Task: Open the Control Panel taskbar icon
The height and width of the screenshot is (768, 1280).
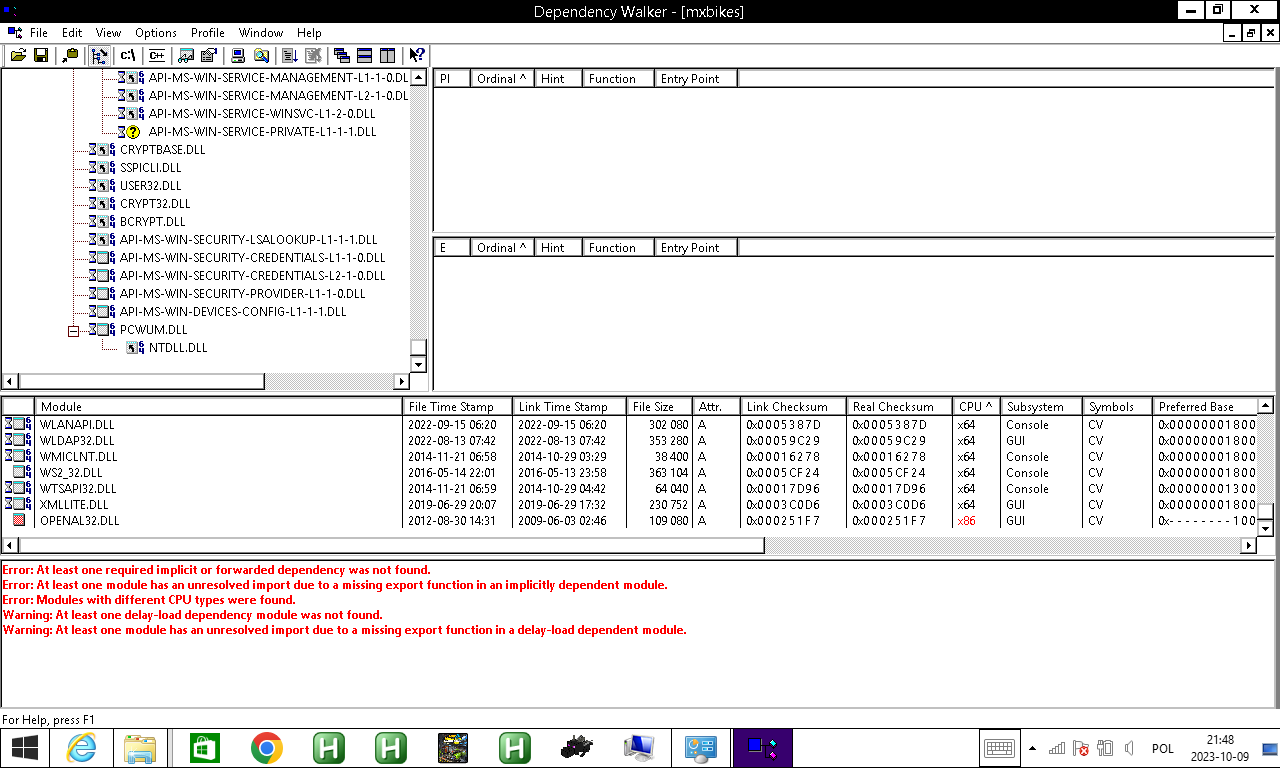Action: tap(701, 748)
